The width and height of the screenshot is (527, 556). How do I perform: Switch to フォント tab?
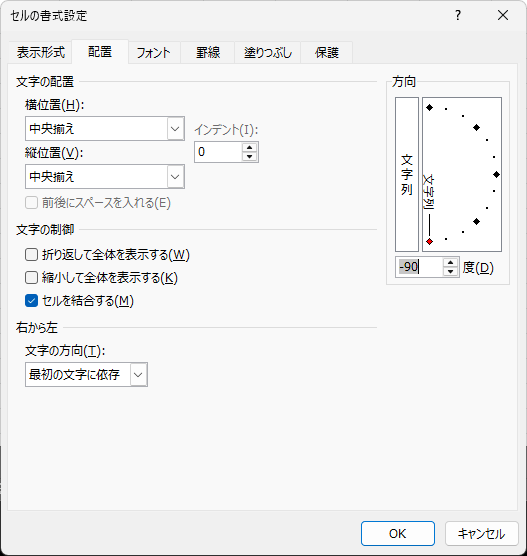154,52
